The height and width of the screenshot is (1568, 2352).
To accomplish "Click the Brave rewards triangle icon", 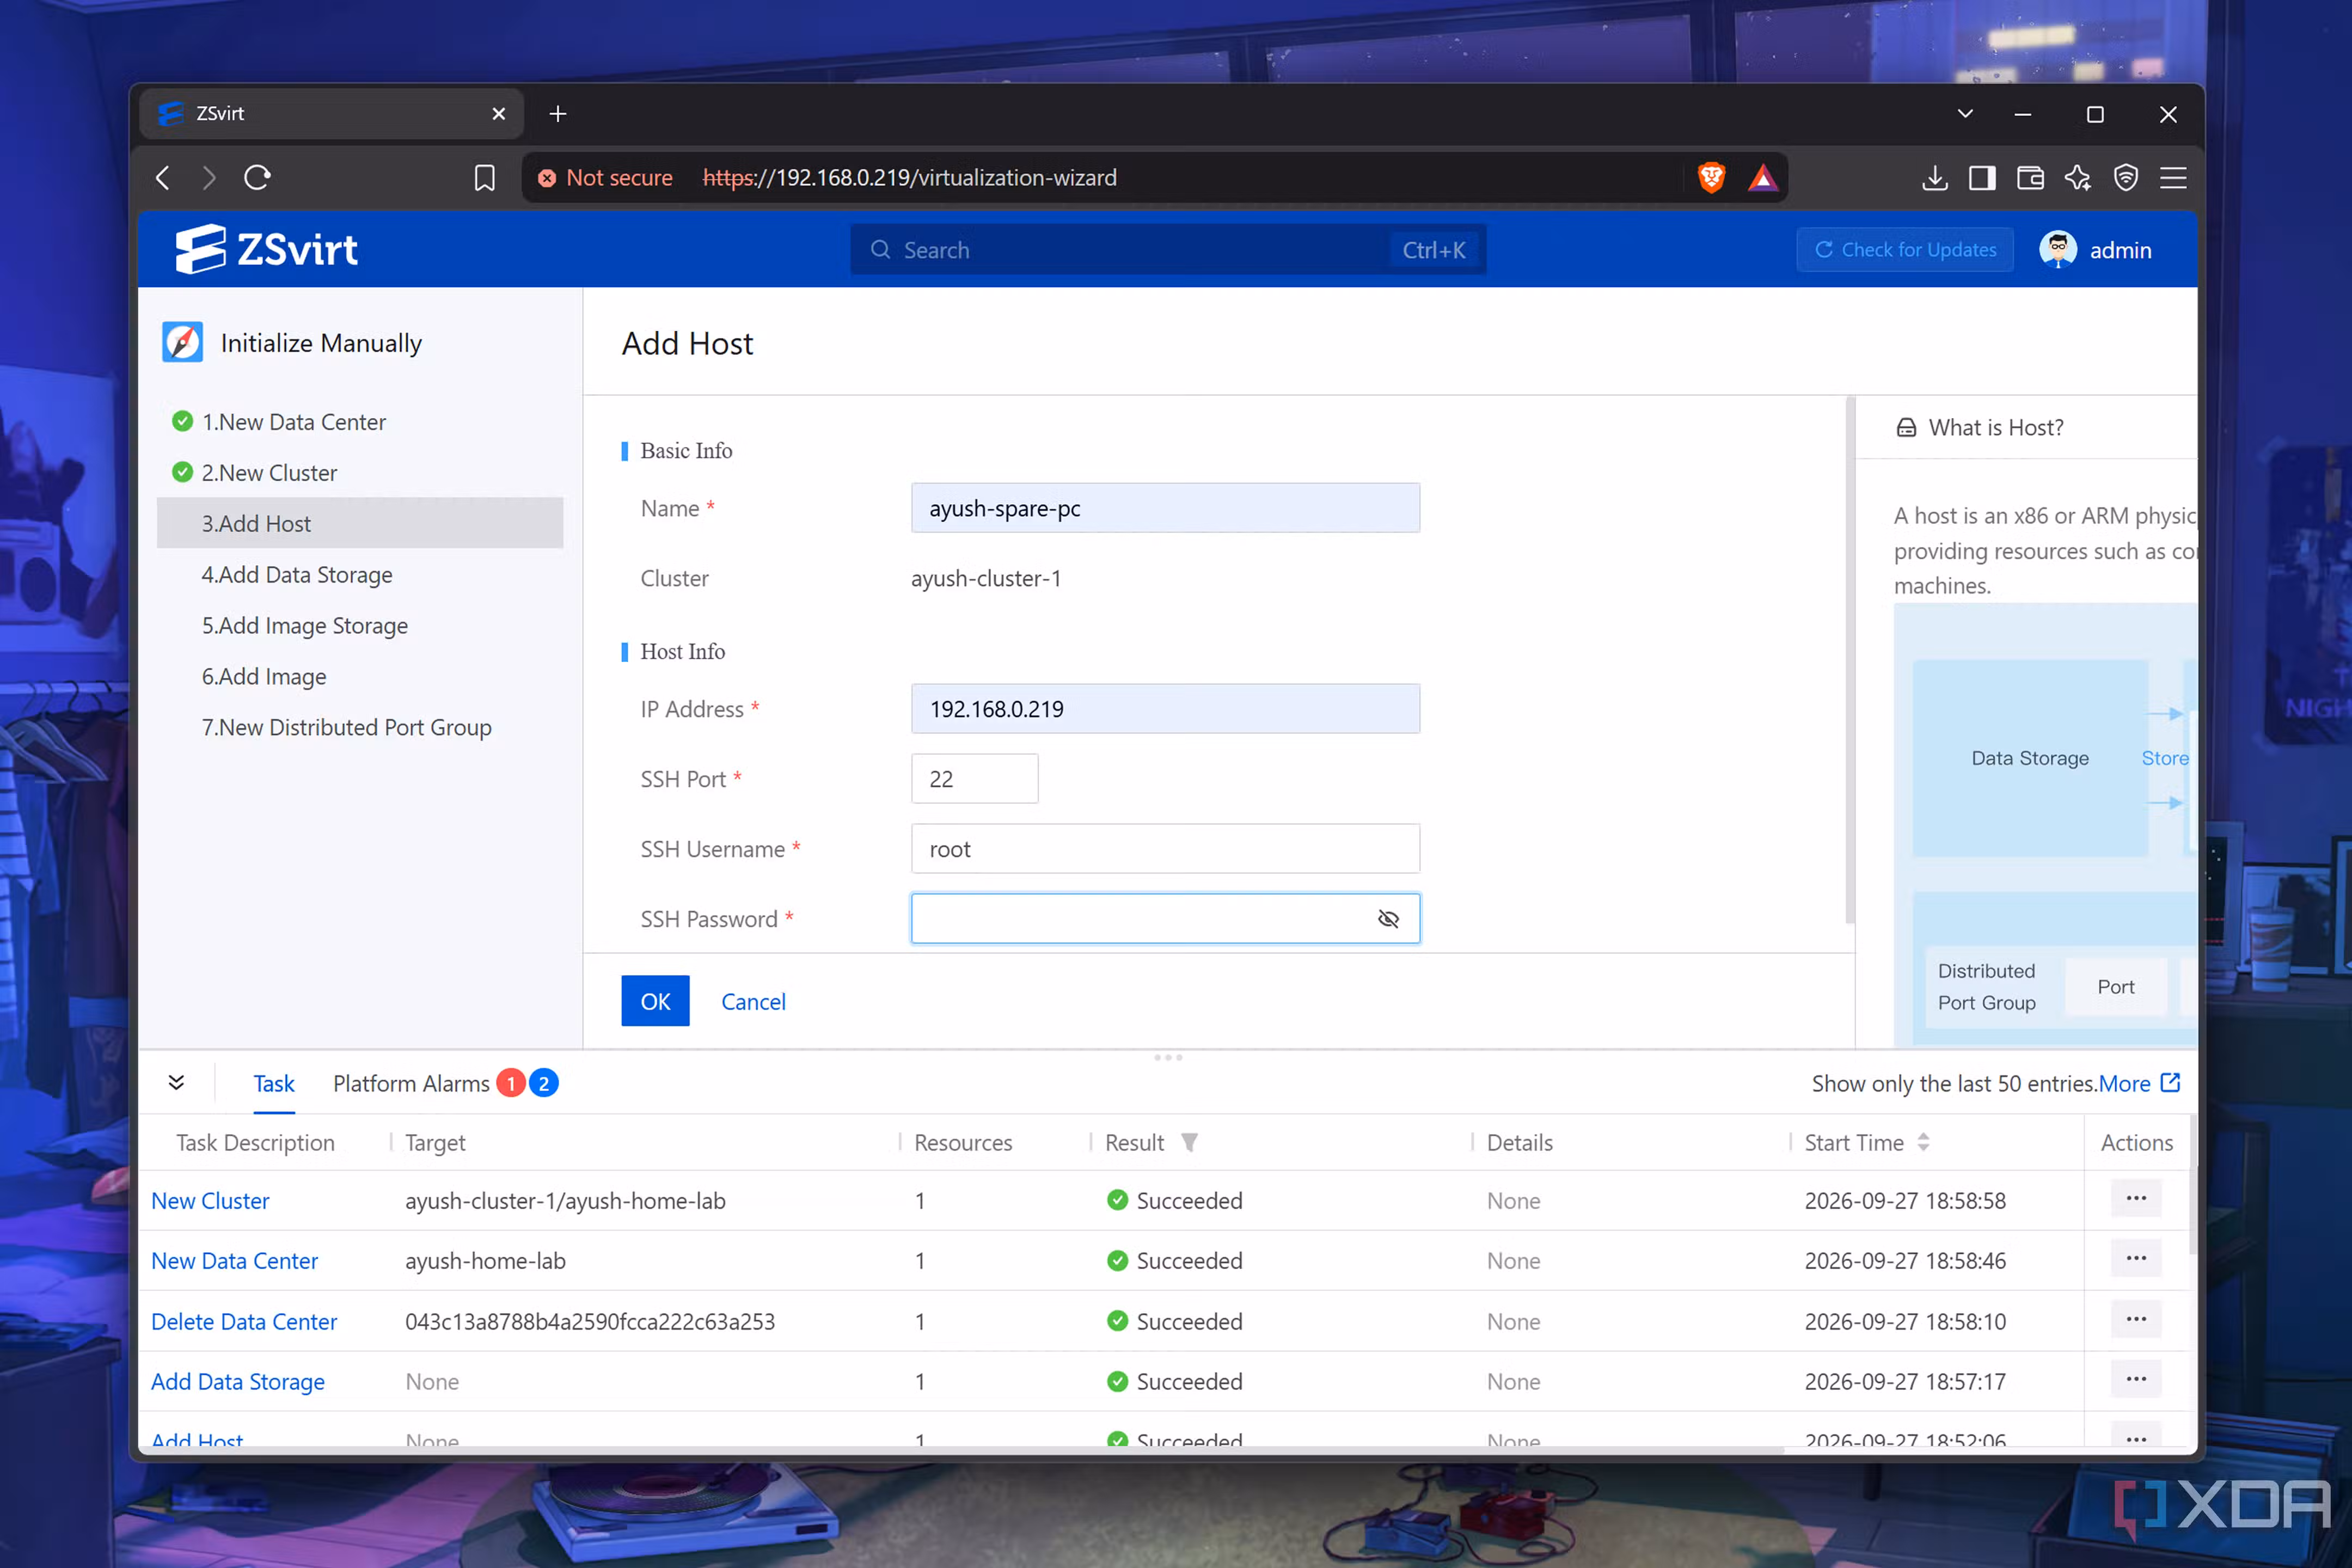I will [1762, 178].
